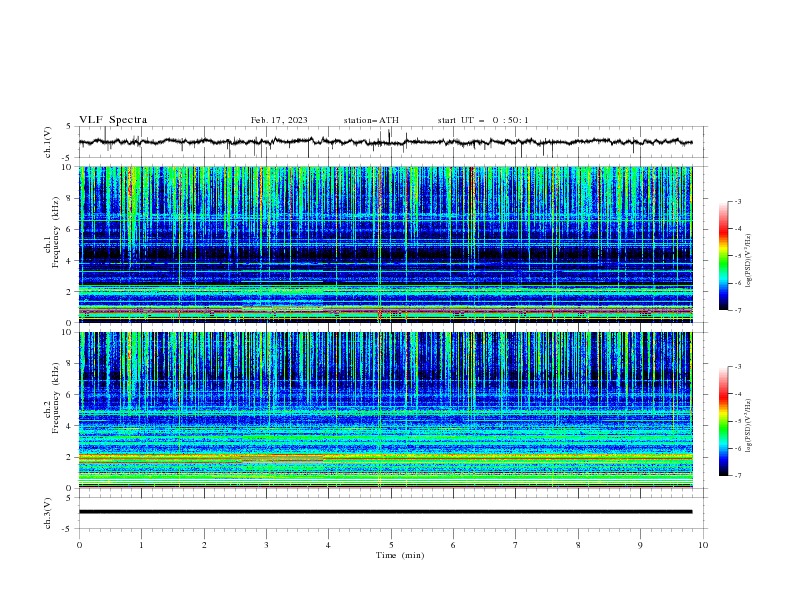Click the upper ch.1 PSD color bar
Image resolution: width=792 pixels, height=612 pixels.
click(x=724, y=256)
